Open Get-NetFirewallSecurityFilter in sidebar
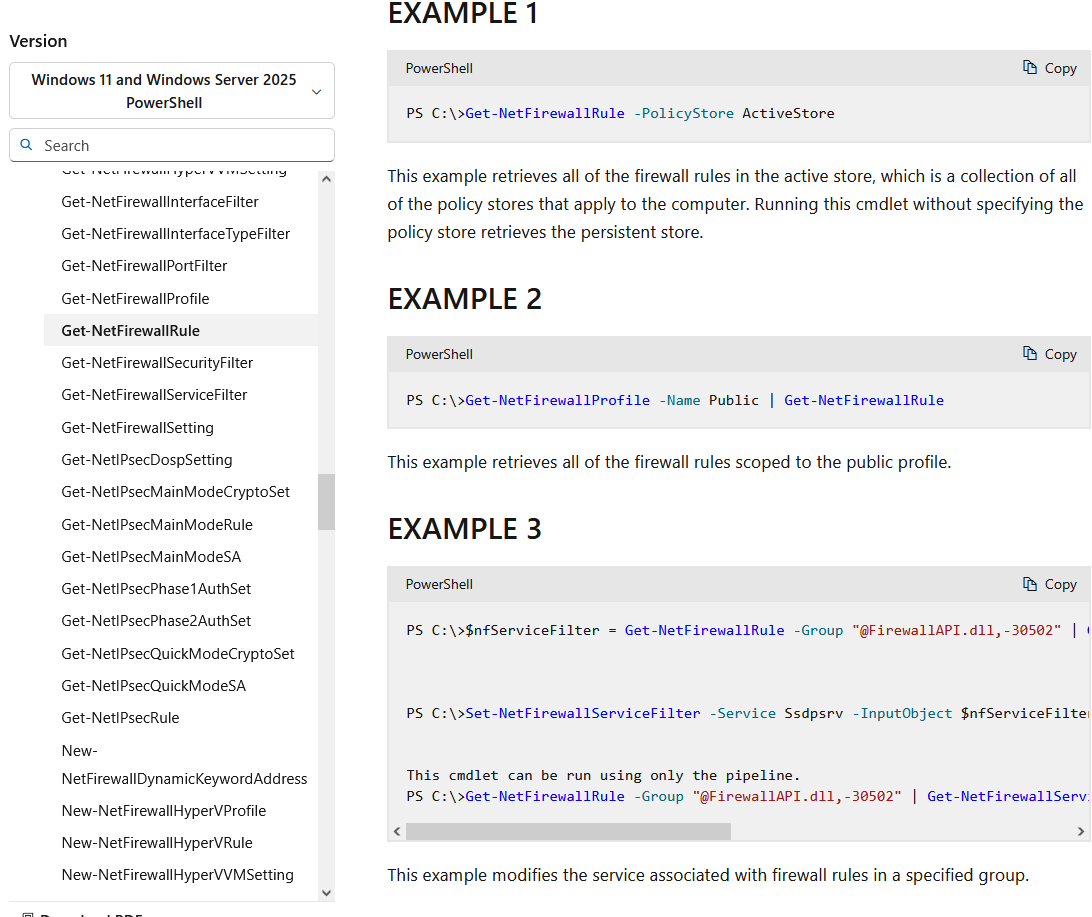This screenshot has height=917, width=1092. tap(157, 363)
